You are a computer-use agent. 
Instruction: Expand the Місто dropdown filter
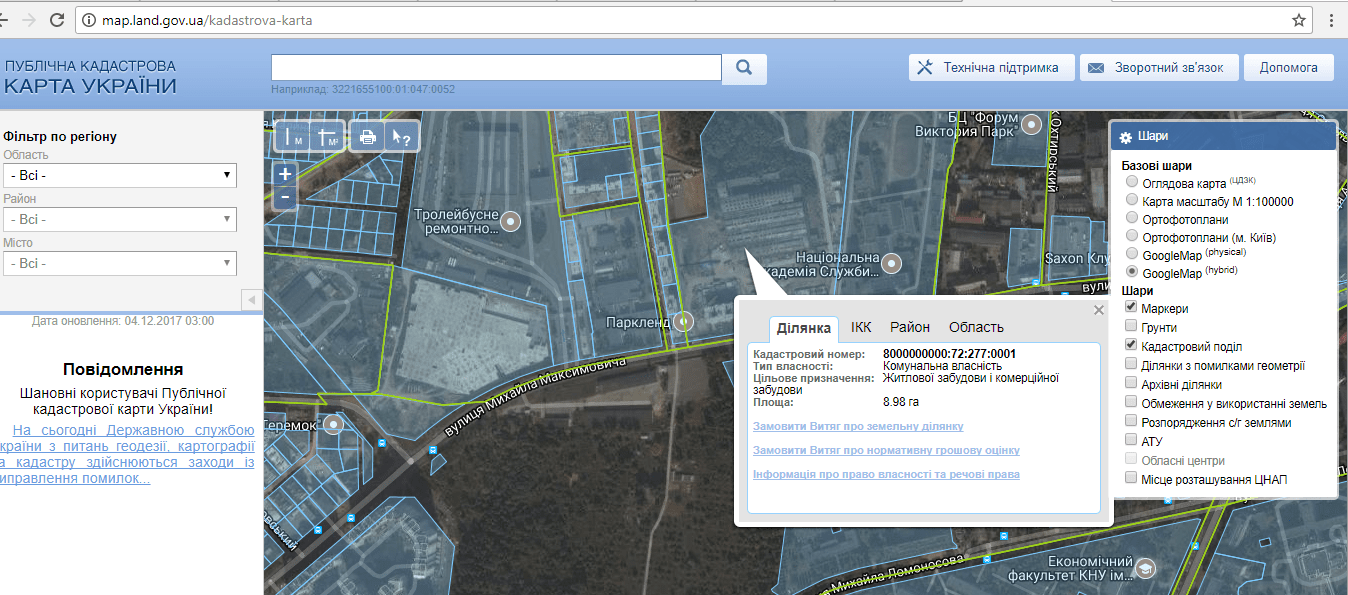click(120, 263)
